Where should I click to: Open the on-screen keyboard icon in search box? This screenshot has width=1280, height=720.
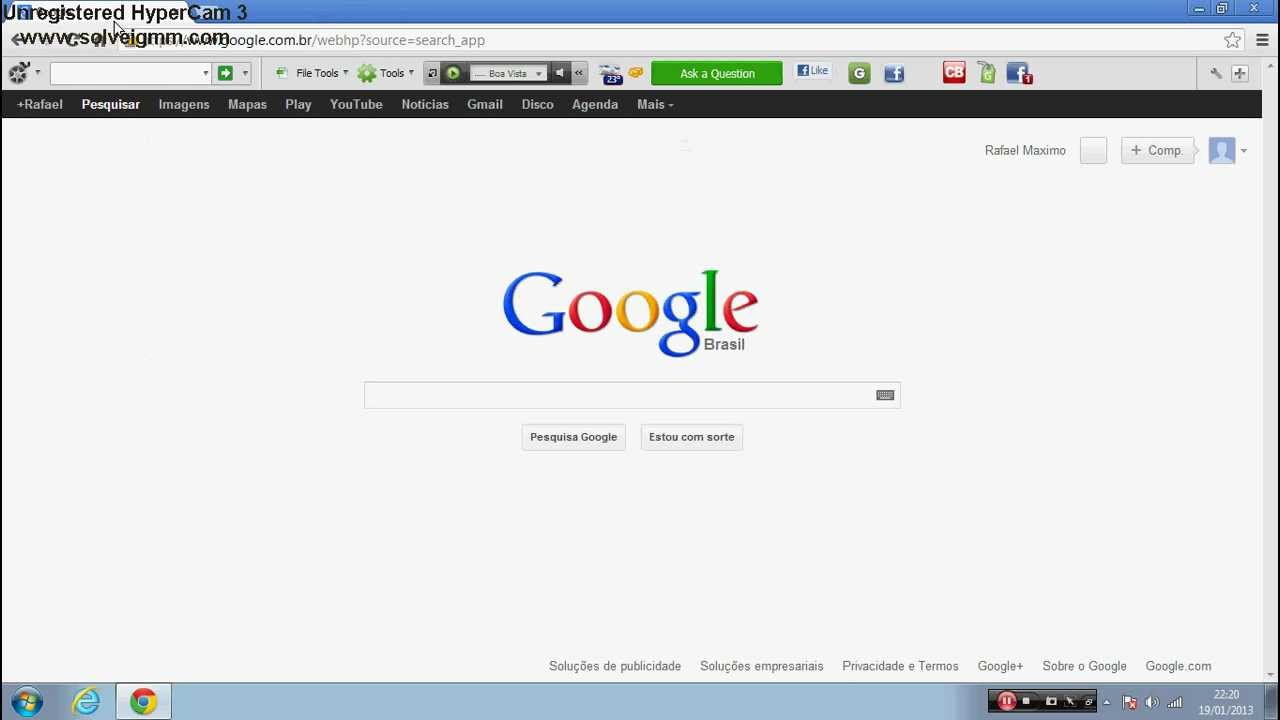pyautogui.click(x=885, y=395)
